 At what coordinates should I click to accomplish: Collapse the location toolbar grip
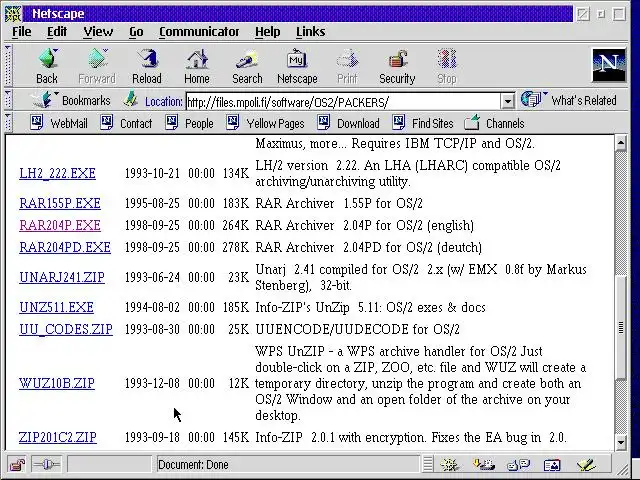pos(8,100)
